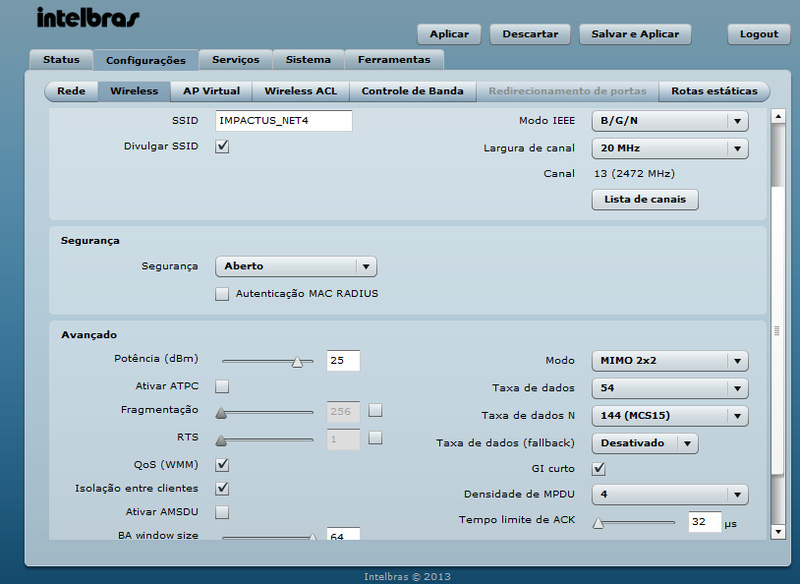The image size is (800, 584).
Task: Open the Modo MIMO 2x2 dropdown
Action: (x=670, y=361)
